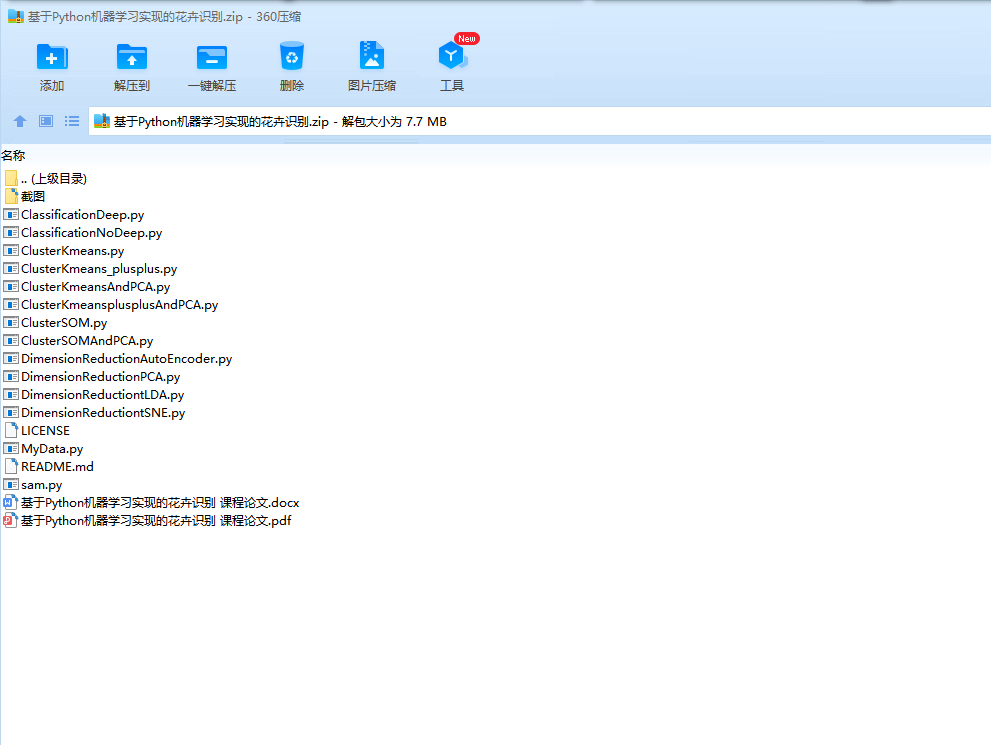The width and height of the screenshot is (991, 745).
Task: Click the script icon beside DimensionReductionPCA.py
Action: [x=11, y=377]
